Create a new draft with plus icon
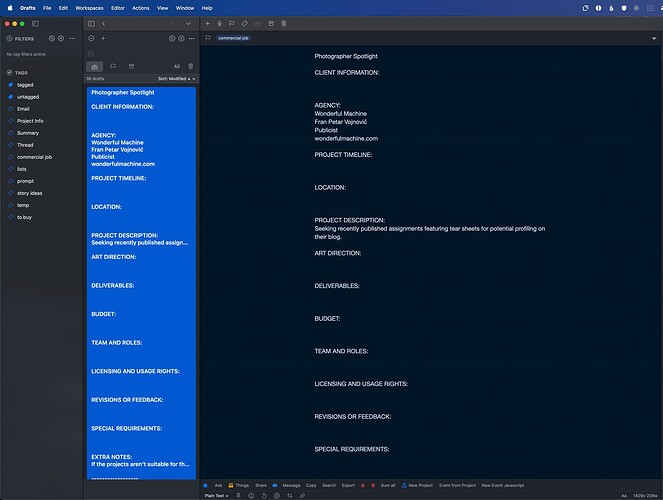 (208, 24)
